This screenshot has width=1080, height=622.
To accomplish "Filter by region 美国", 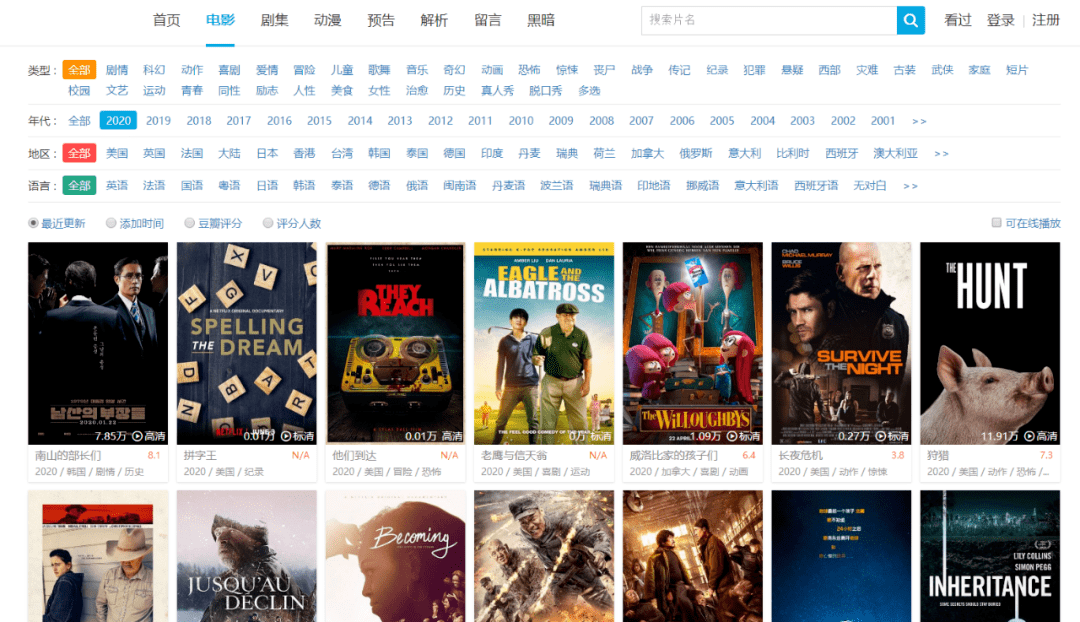I will [117, 154].
